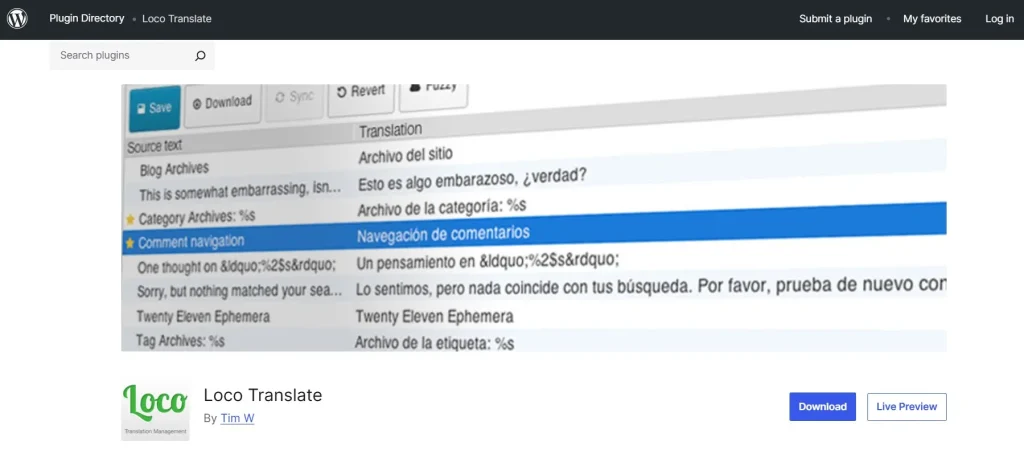Click the blue Download button
Viewport: 1024px width, 462px height.
point(822,406)
